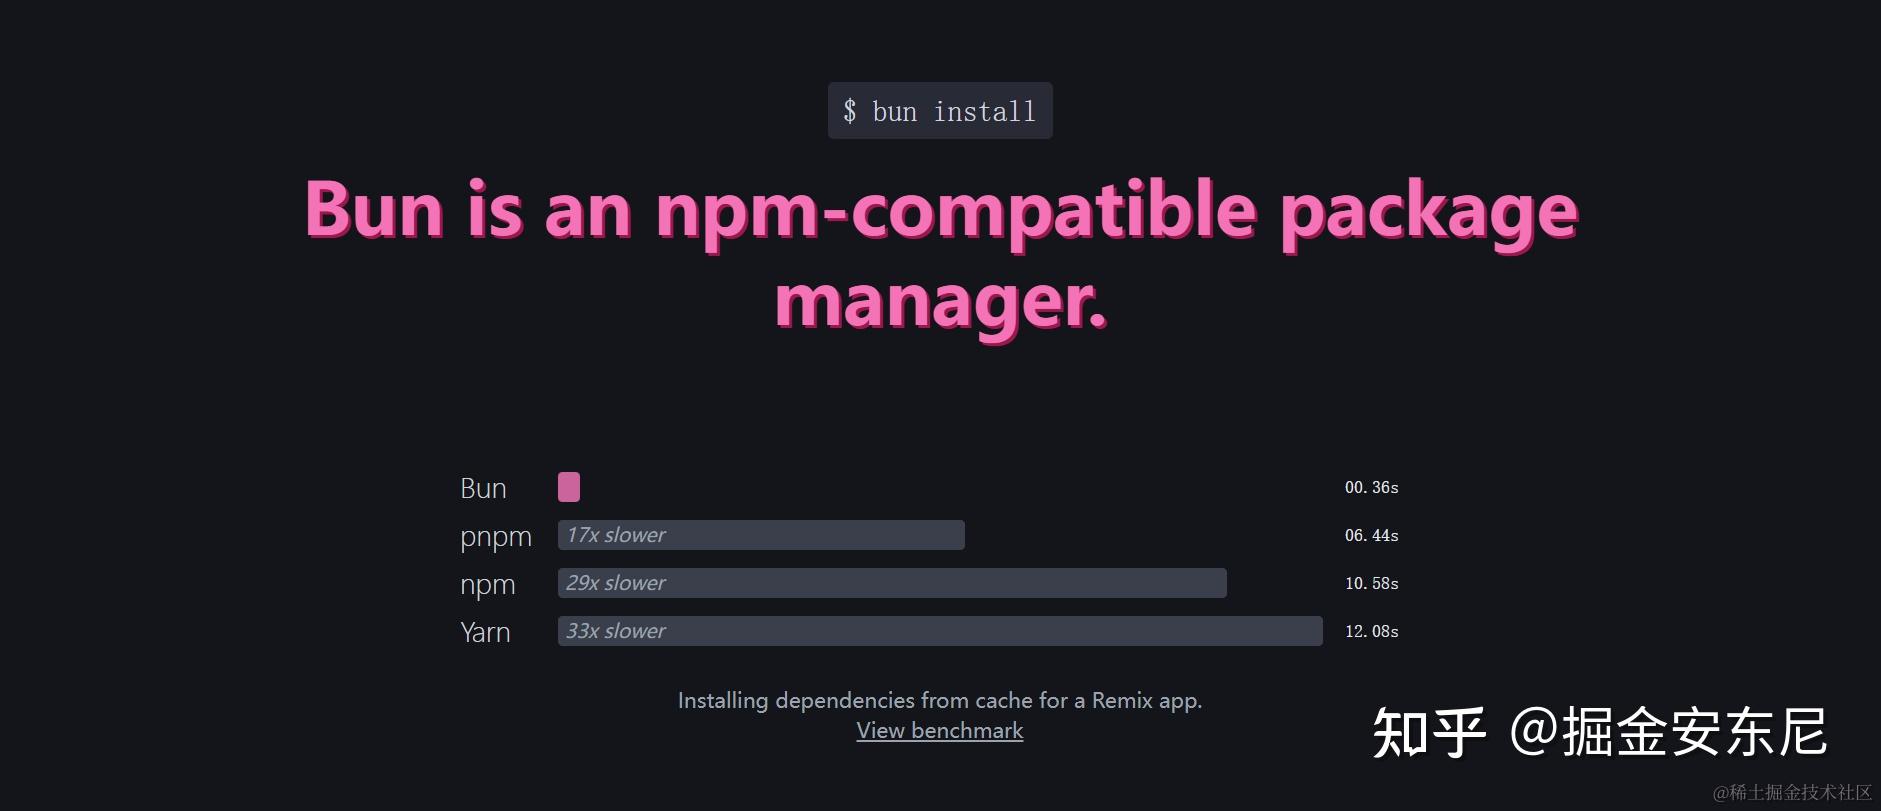Click the 知乎 watermark logo text
Image resolution: width=1881 pixels, height=811 pixels.
(x=1428, y=733)
